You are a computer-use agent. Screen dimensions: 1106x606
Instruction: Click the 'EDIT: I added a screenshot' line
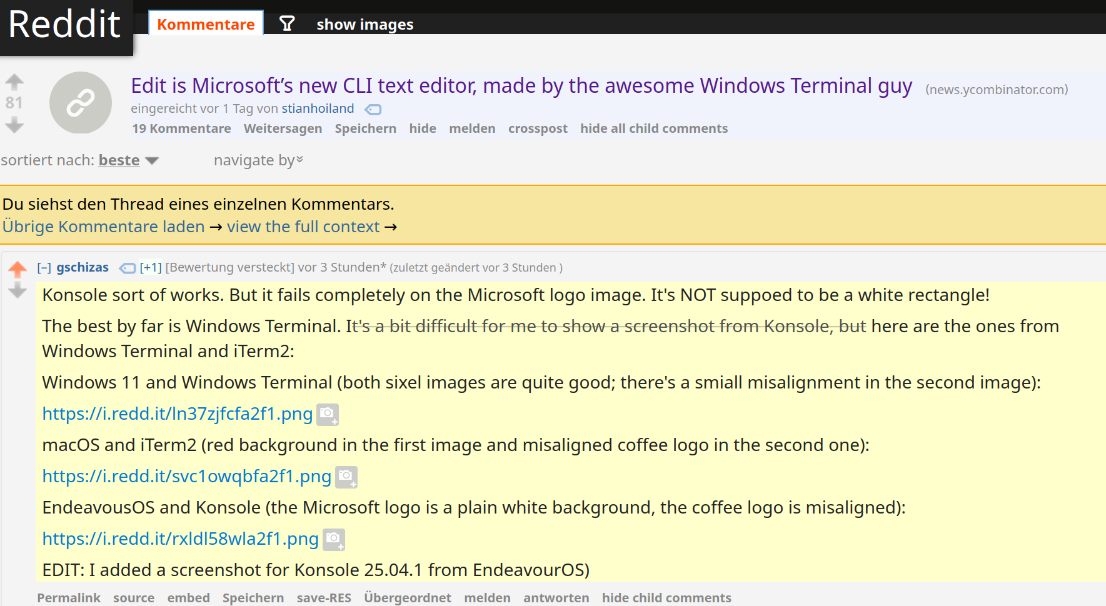[x=316, y=570]
